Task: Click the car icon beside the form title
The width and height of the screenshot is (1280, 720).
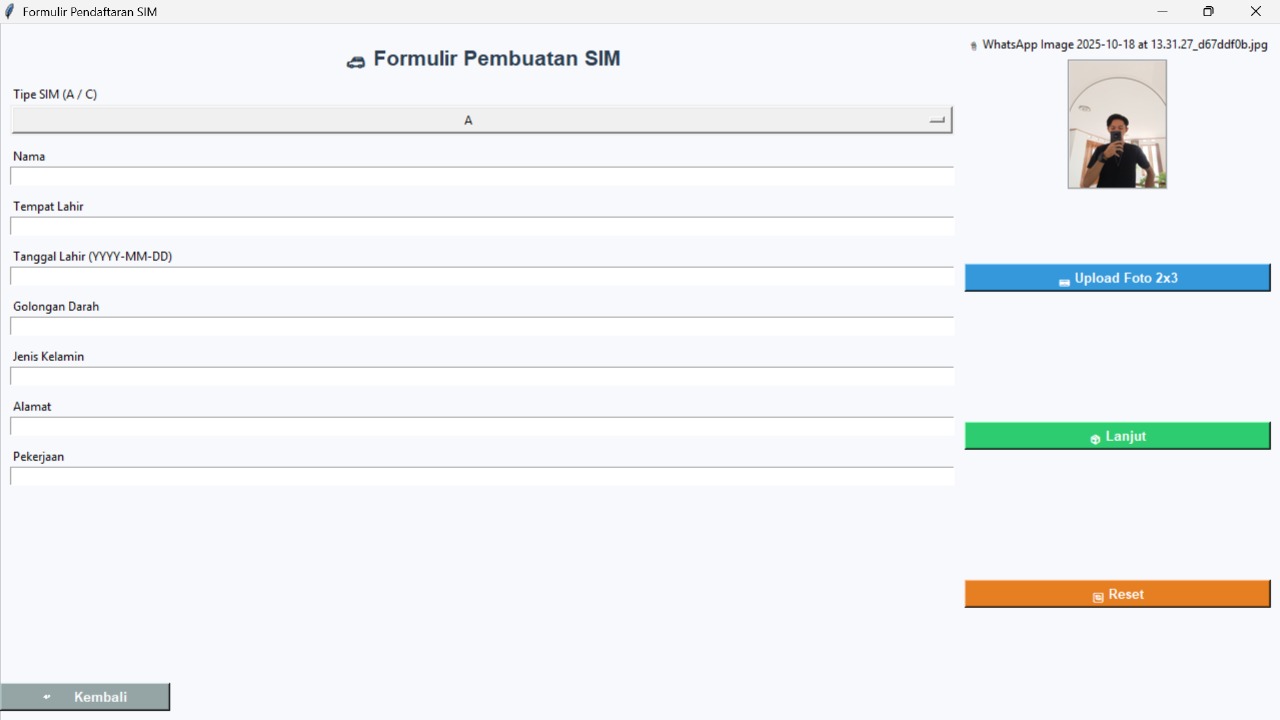Action: pos(356,62)
